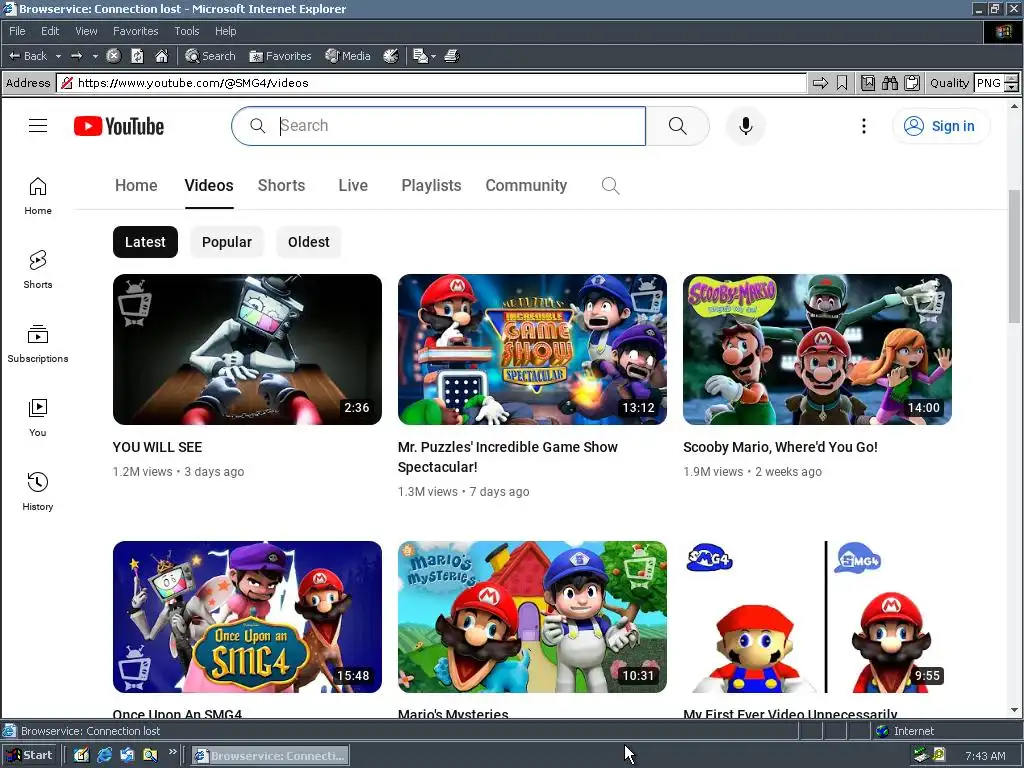Open You in YouTube sidebar
This screenshot has height=768, width=1024.
38,417
